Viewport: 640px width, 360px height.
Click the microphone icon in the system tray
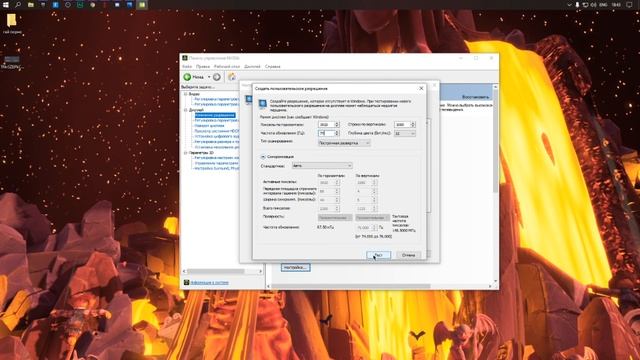[x=577, y=4]
